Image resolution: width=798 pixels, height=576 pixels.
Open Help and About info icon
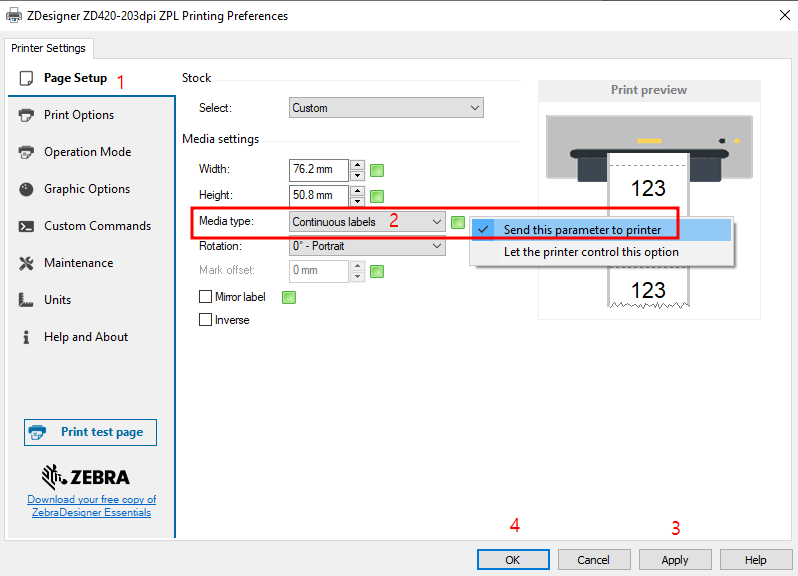(x=26, y=337)
